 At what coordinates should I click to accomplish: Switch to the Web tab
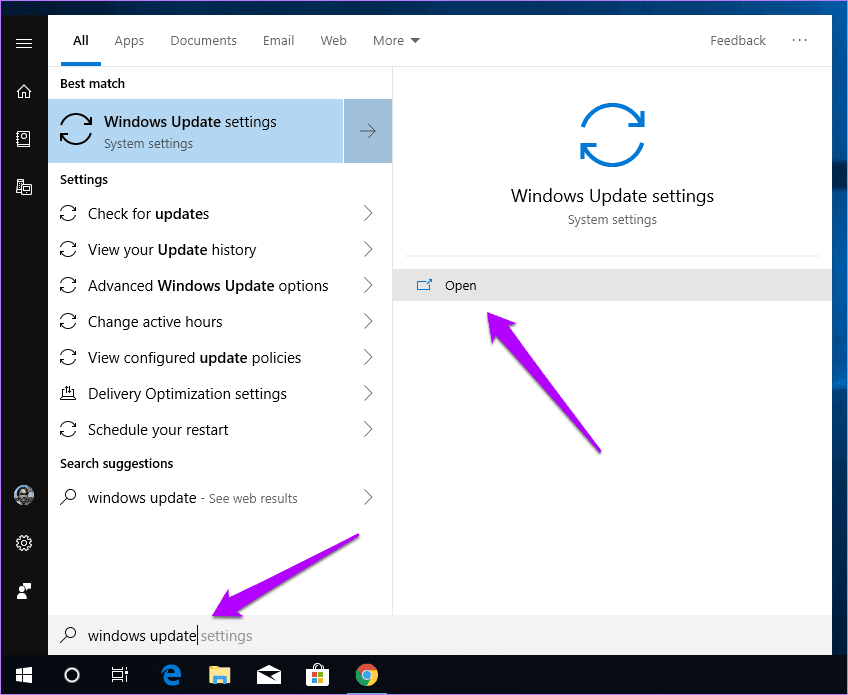pos(333,41)
